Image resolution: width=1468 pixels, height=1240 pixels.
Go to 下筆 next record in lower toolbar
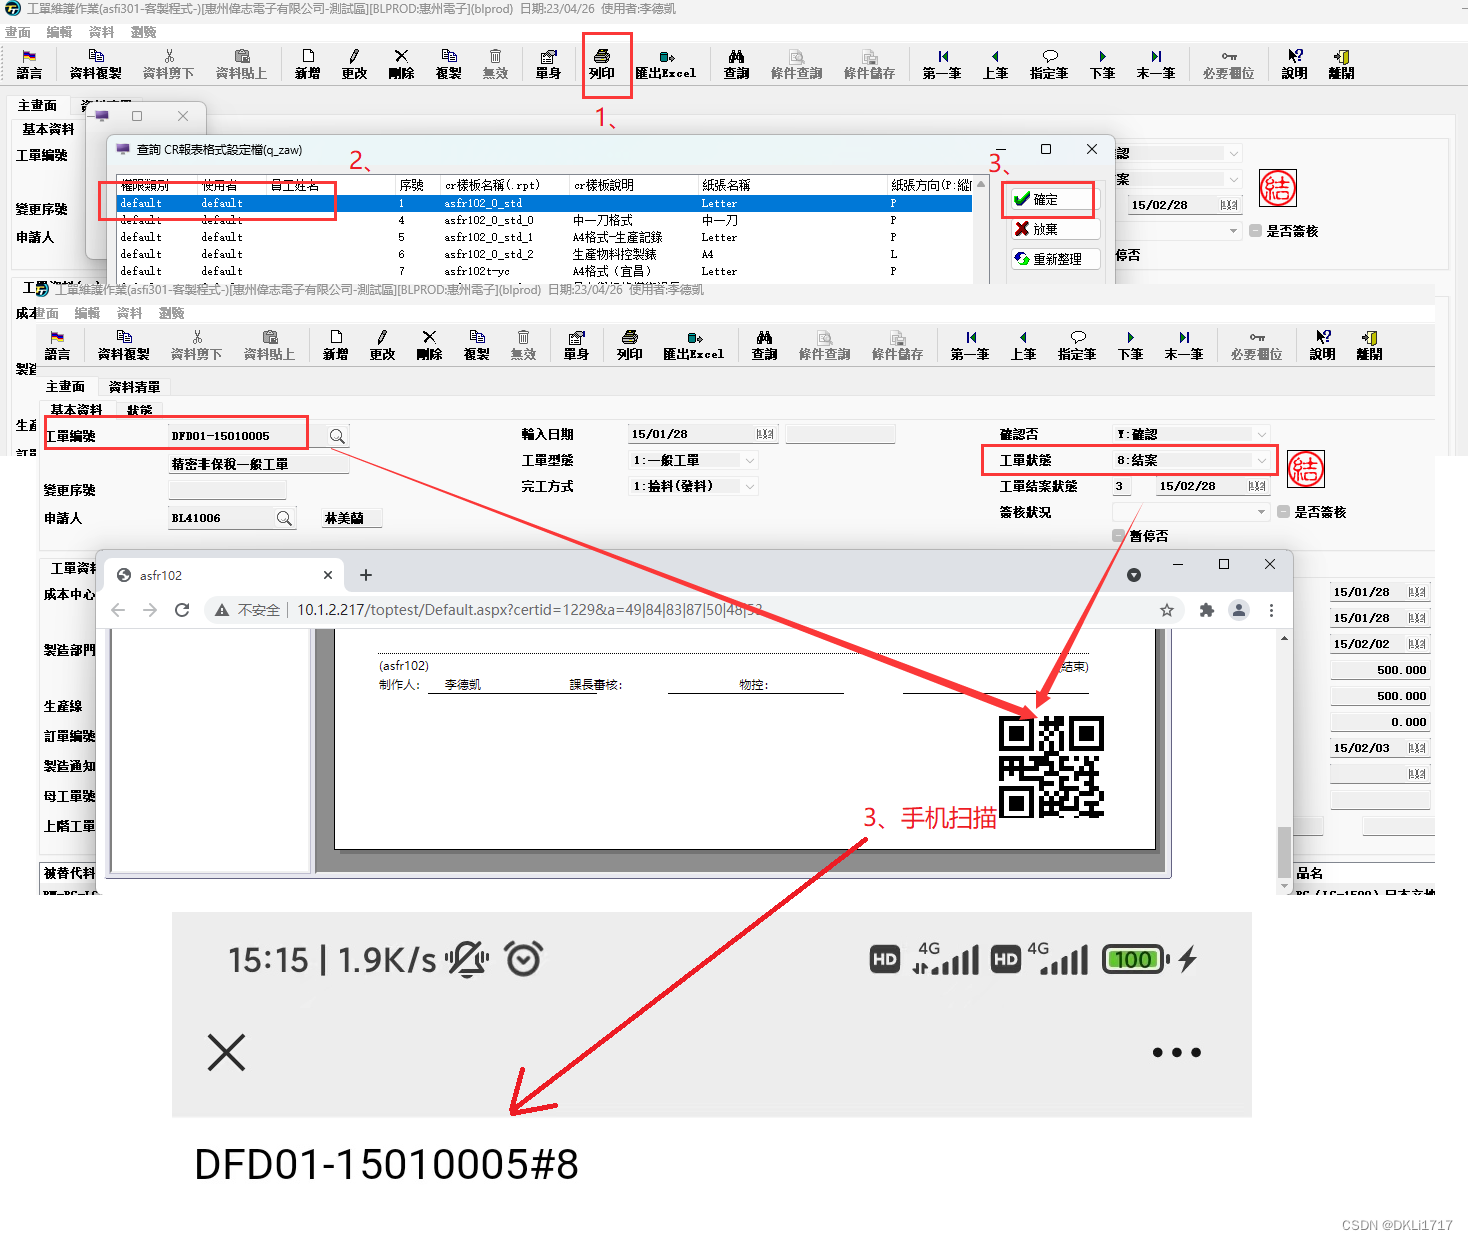point(1130,345)
